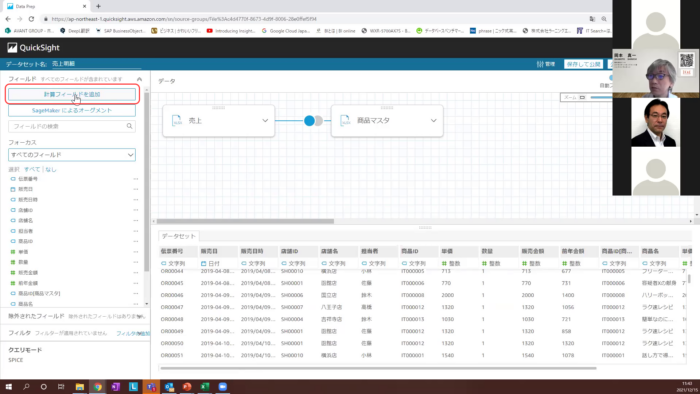Click the search magnifier in the field search box

coord(129,126)
